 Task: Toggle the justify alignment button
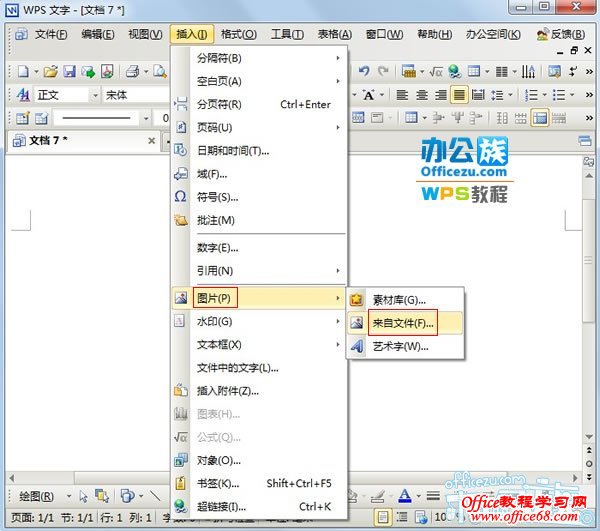coord(459,94)
